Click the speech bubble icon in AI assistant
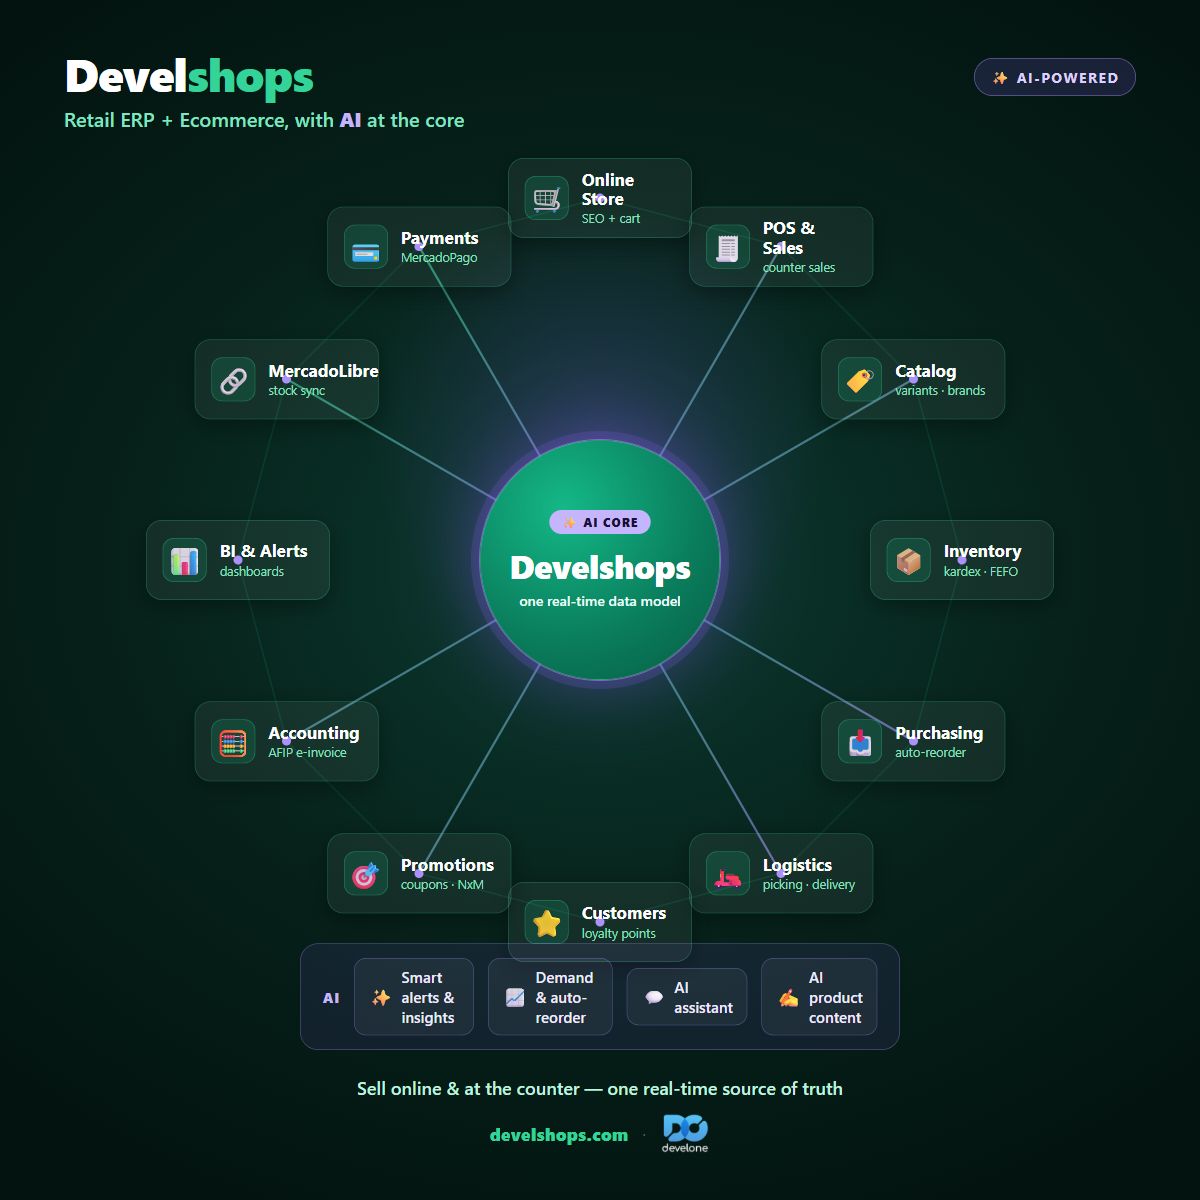The width and height of the screenshot is (1200, 1200). coord(654,997)
